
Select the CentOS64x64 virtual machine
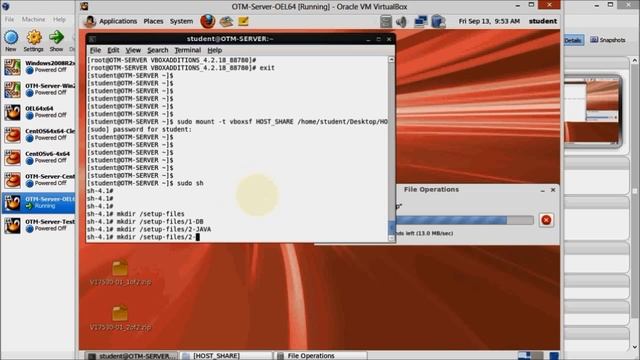[38, 135]
